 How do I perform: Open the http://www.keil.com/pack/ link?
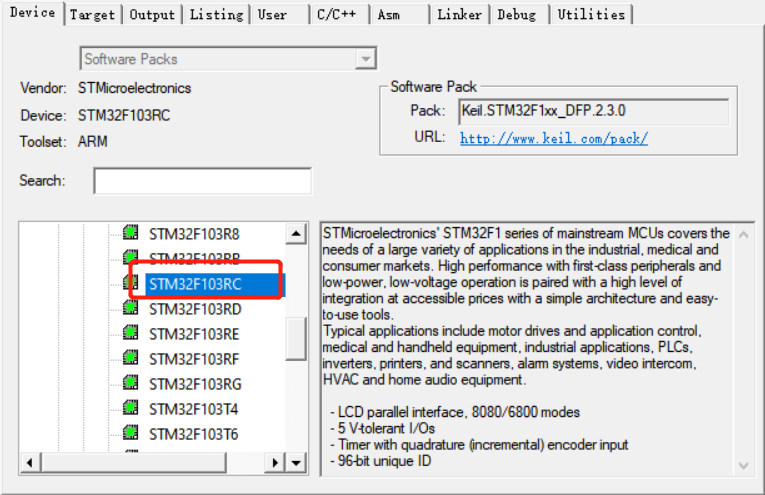[554, 139]
